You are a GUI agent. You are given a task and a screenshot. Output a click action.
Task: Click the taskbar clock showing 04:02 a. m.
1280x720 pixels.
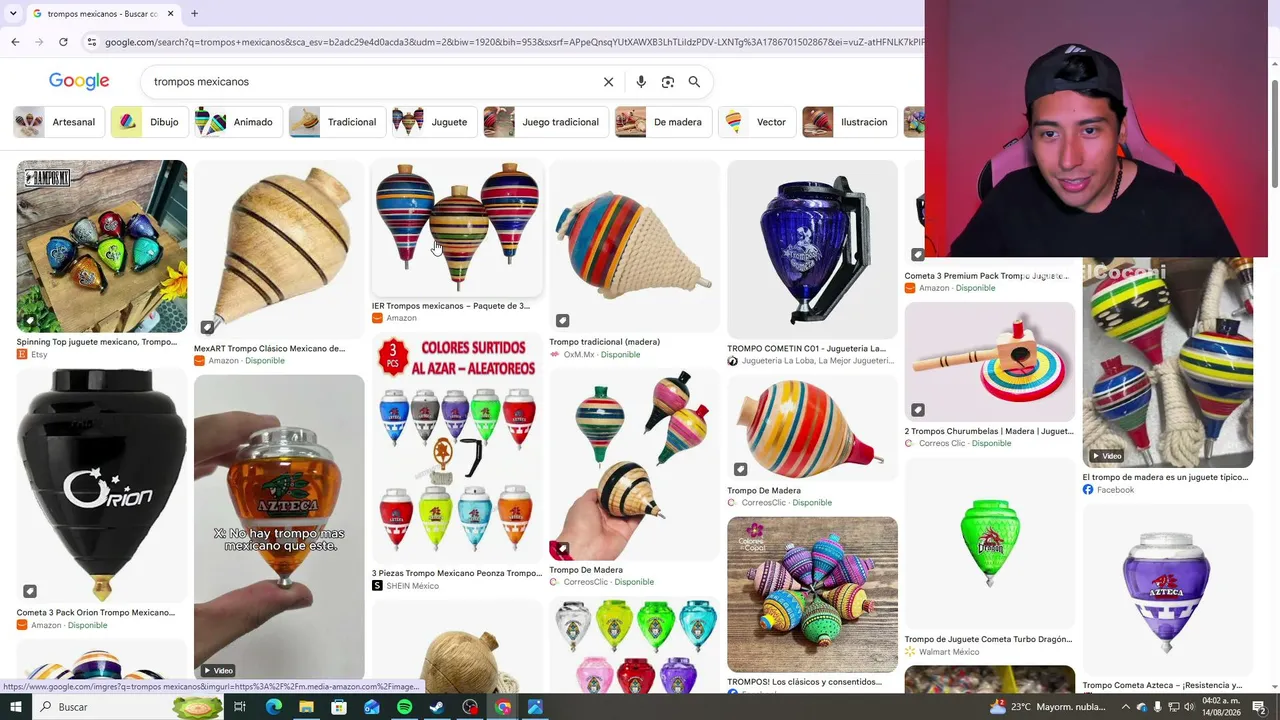click(1221, 707)
